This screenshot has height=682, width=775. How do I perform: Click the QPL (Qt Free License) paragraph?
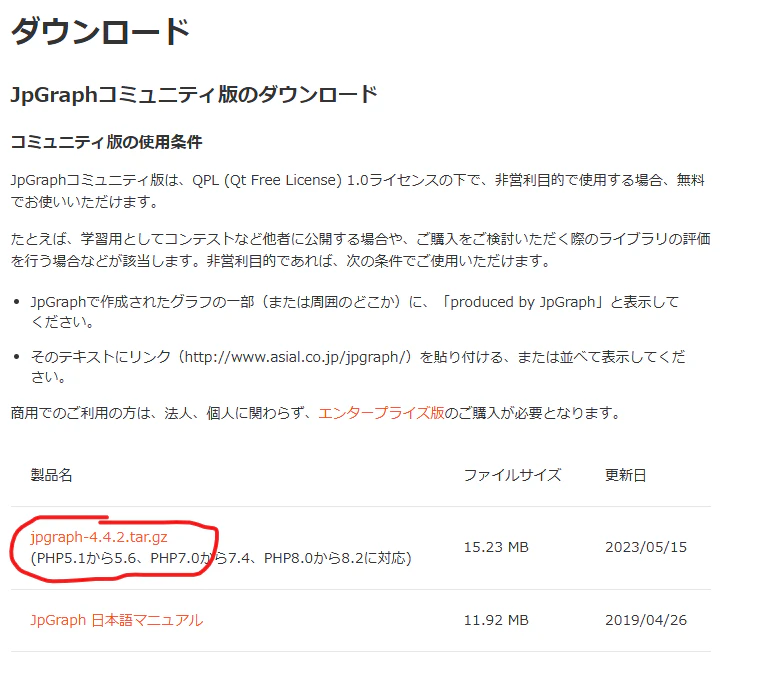(357, 191)
